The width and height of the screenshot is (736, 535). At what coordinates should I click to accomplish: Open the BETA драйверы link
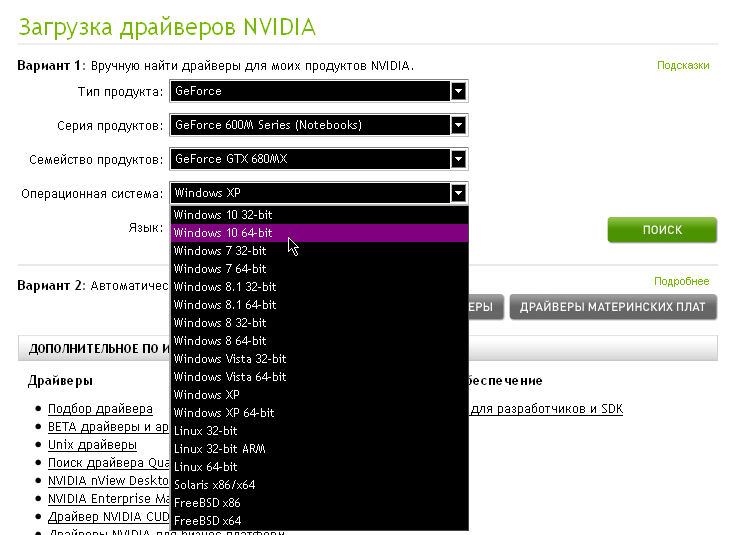[x=108, y=427]
